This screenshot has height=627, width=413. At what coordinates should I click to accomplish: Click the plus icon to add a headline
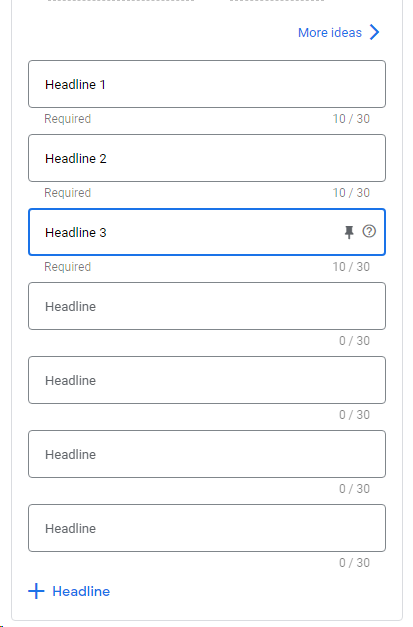36,591
